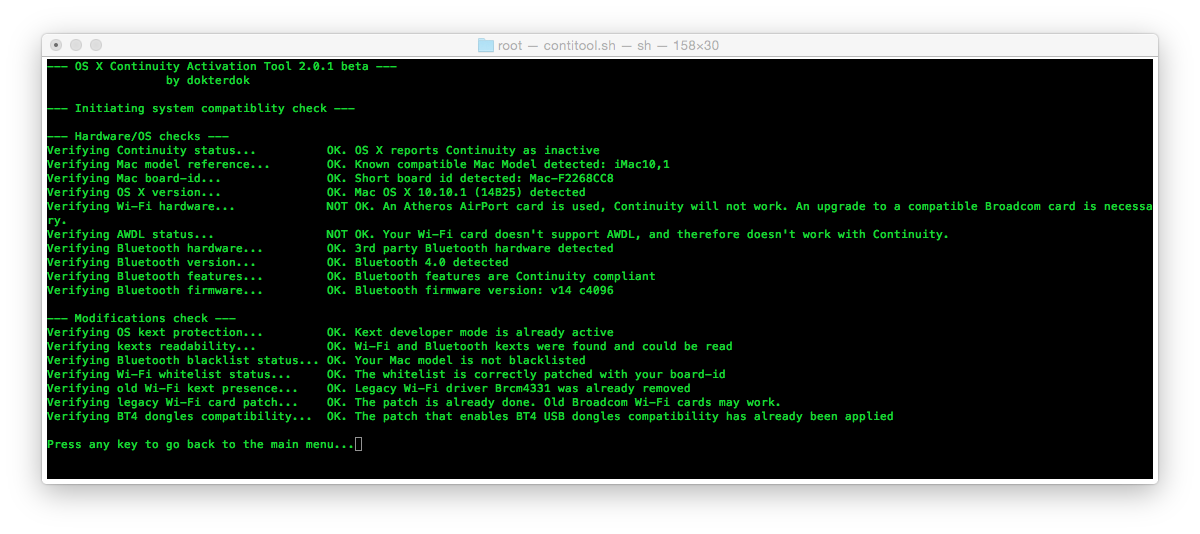Click 'OS X reports Continuity as inactive'
Image resolution: width=1200 pixels, height=534 pixels.
click(477, 150)
